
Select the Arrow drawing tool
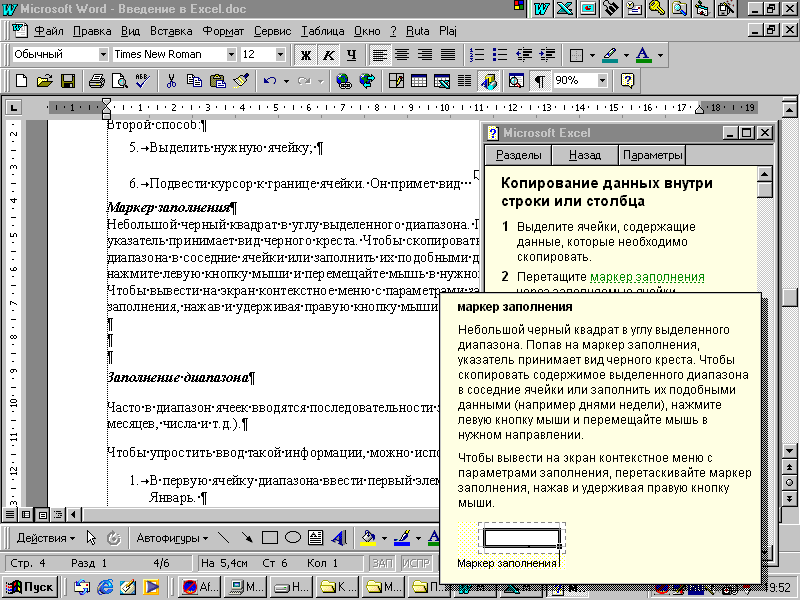(x=246, y=538)
